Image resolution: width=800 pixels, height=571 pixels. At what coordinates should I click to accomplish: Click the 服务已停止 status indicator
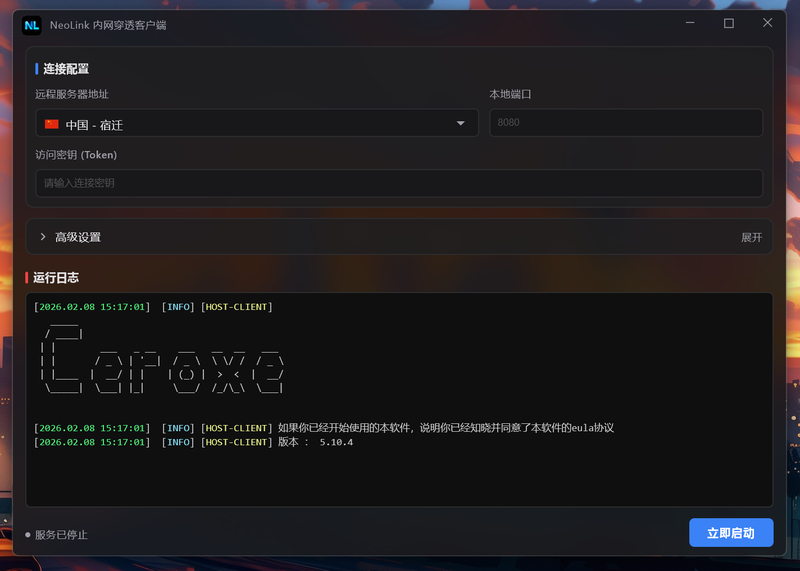point(56,535)
